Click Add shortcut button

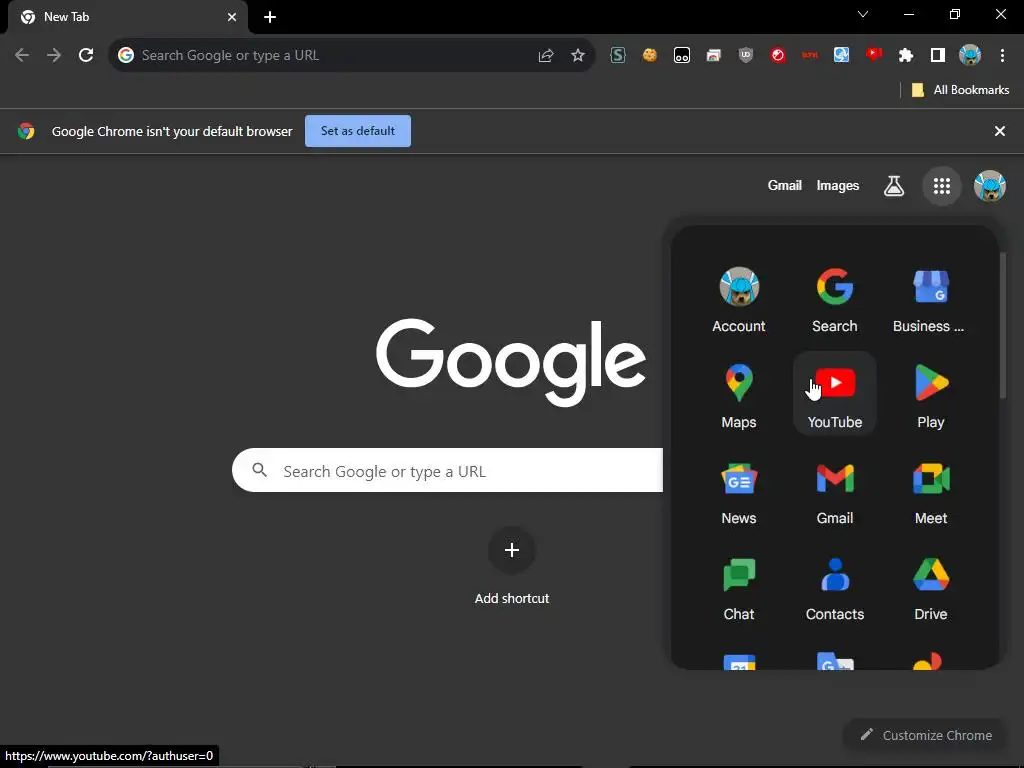512,567
